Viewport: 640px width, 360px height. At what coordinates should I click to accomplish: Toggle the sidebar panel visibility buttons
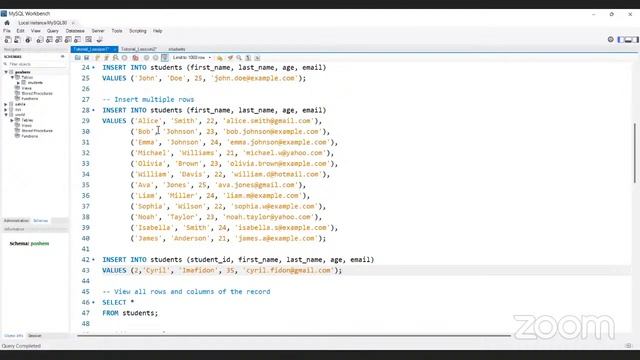point(628,40)
